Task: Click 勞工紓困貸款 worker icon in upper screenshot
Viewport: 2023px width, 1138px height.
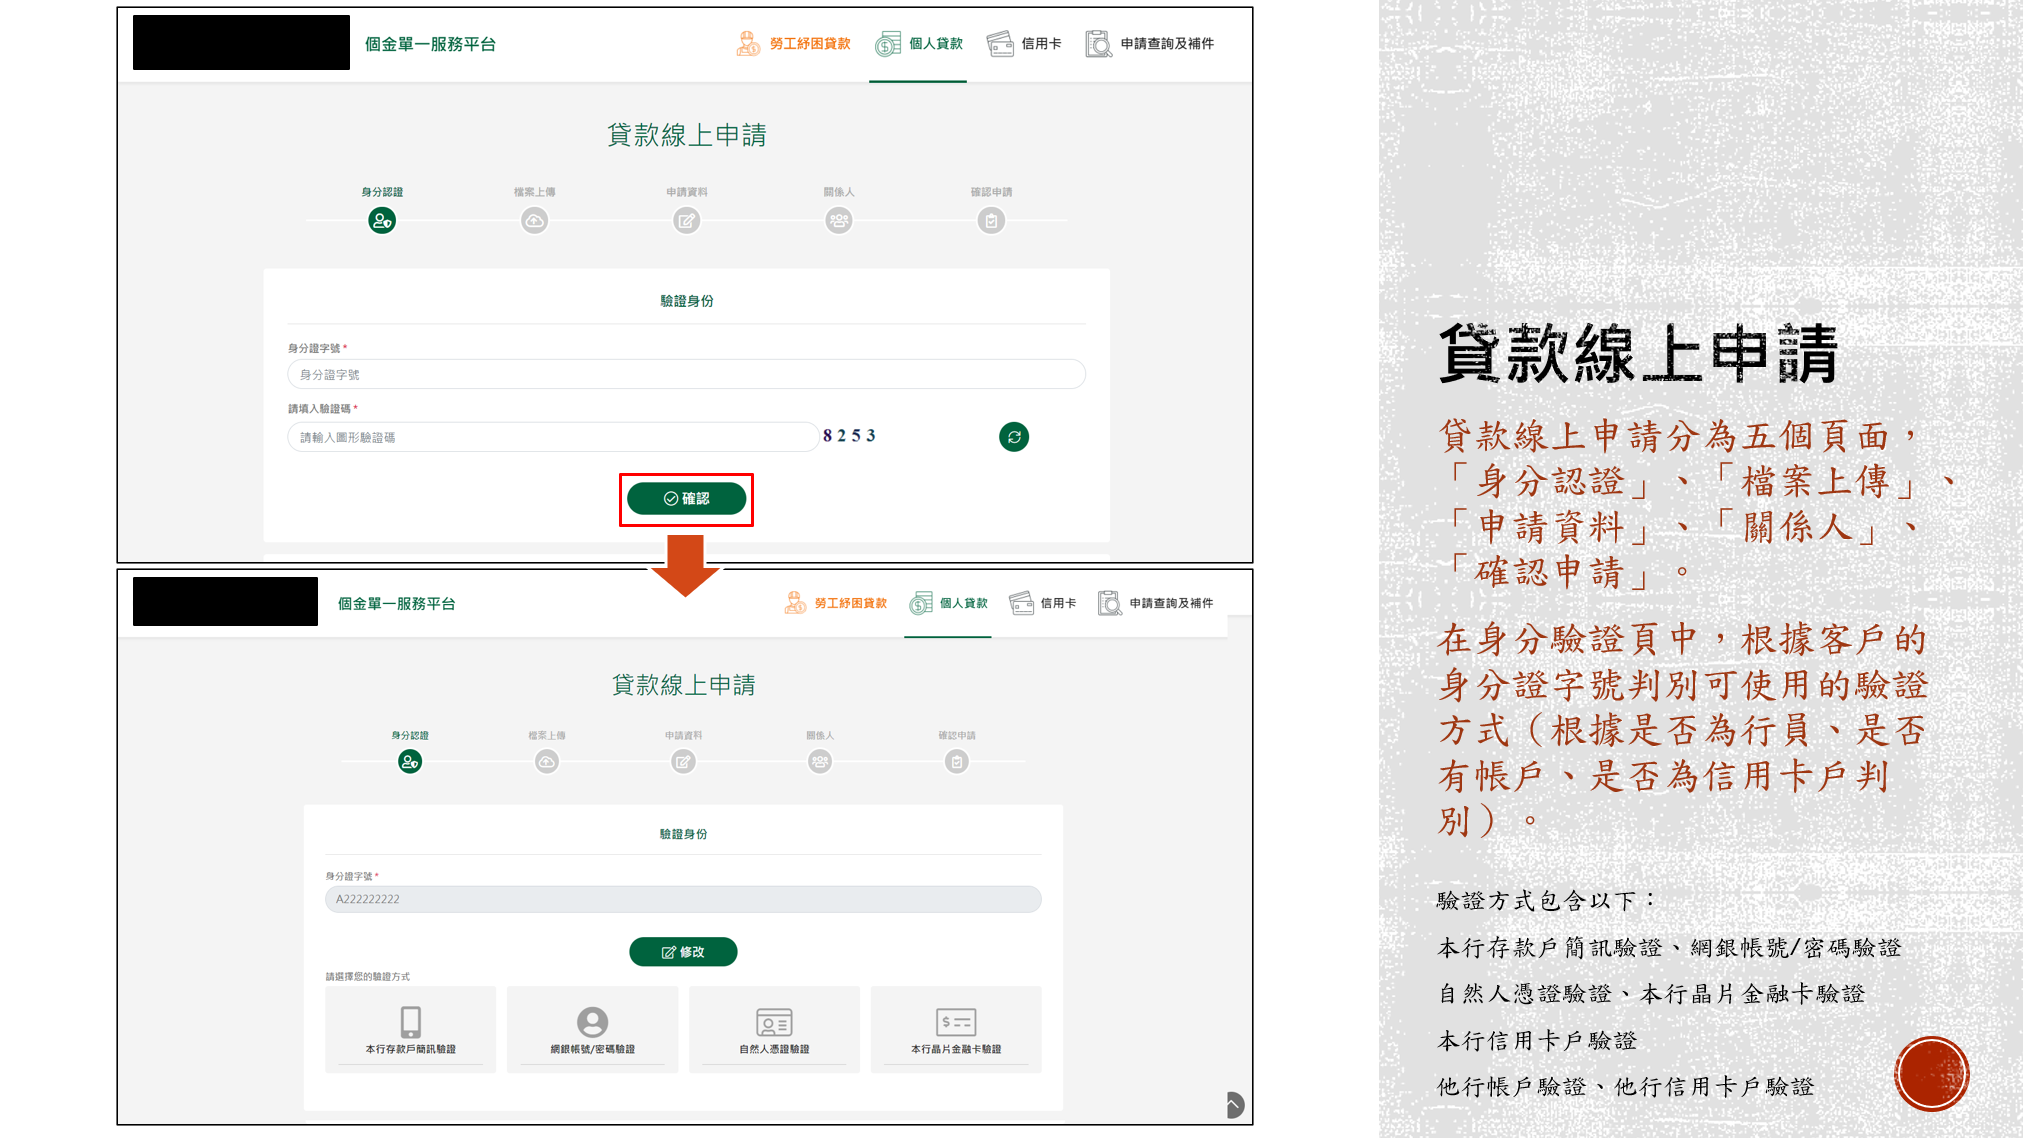Action: coord(748,44)
